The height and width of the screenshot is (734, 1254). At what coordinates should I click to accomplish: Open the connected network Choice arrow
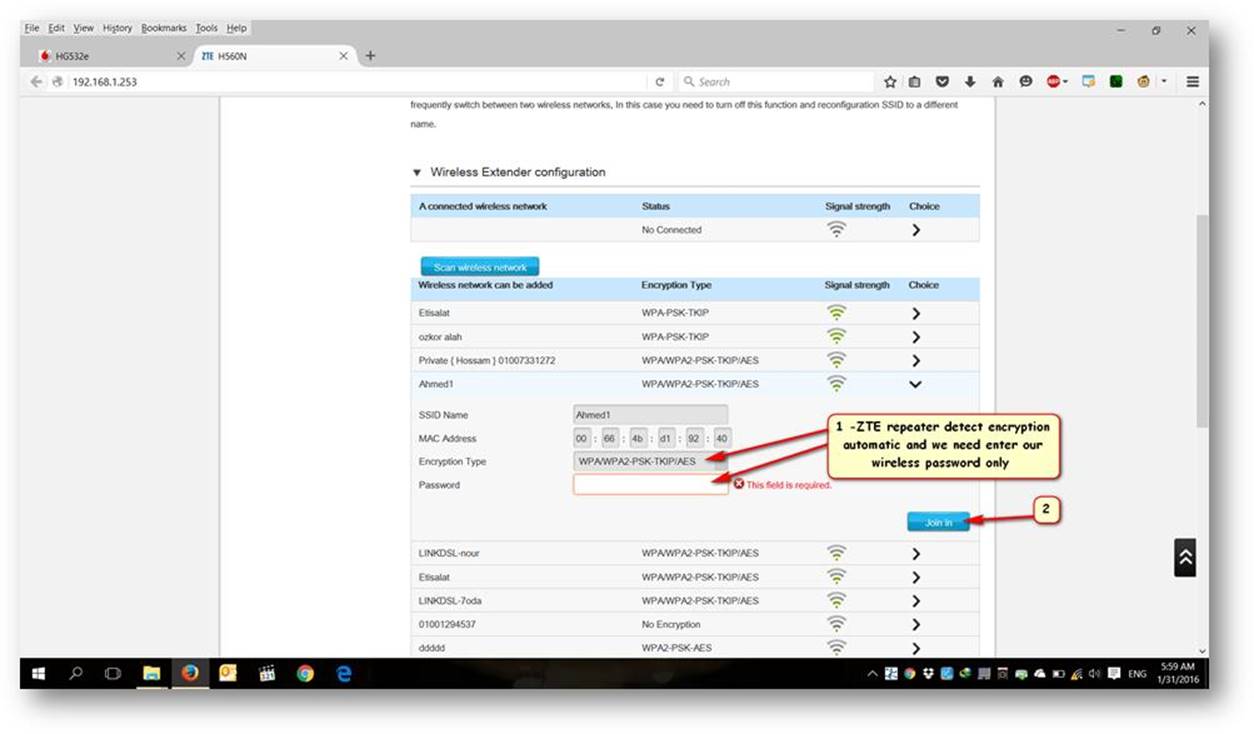click(x=915, y=230)
